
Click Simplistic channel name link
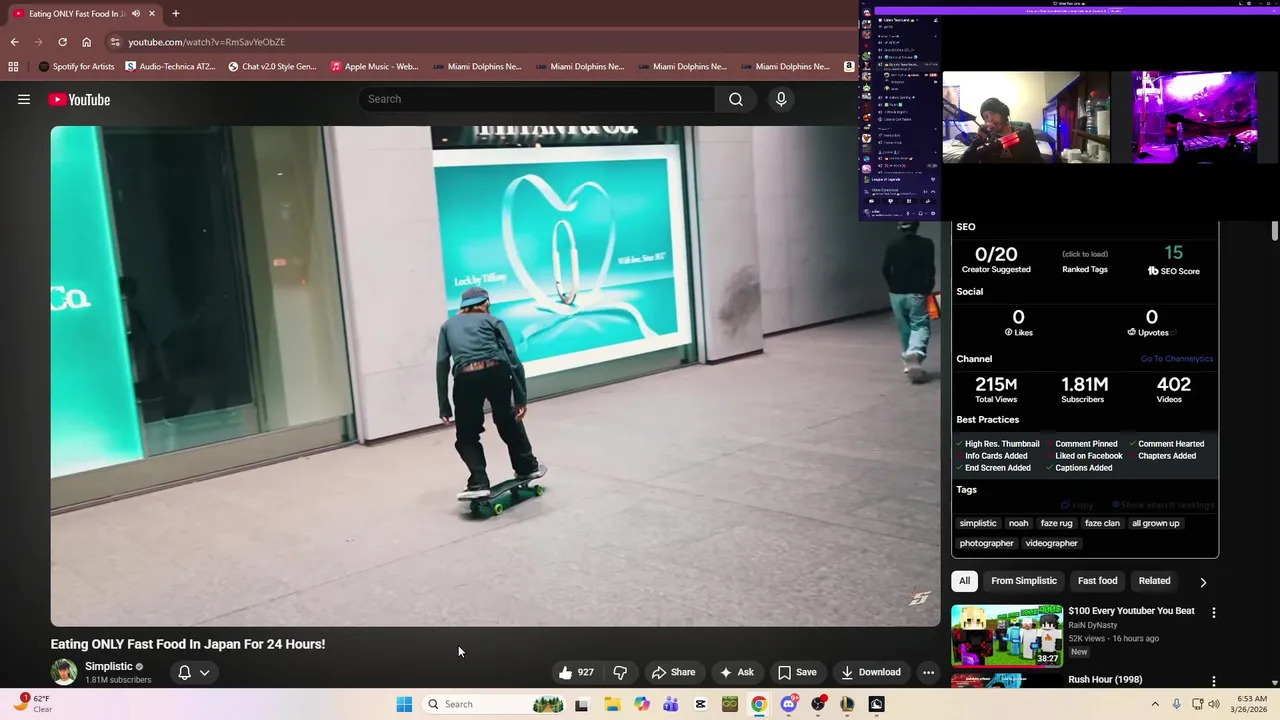108,666
